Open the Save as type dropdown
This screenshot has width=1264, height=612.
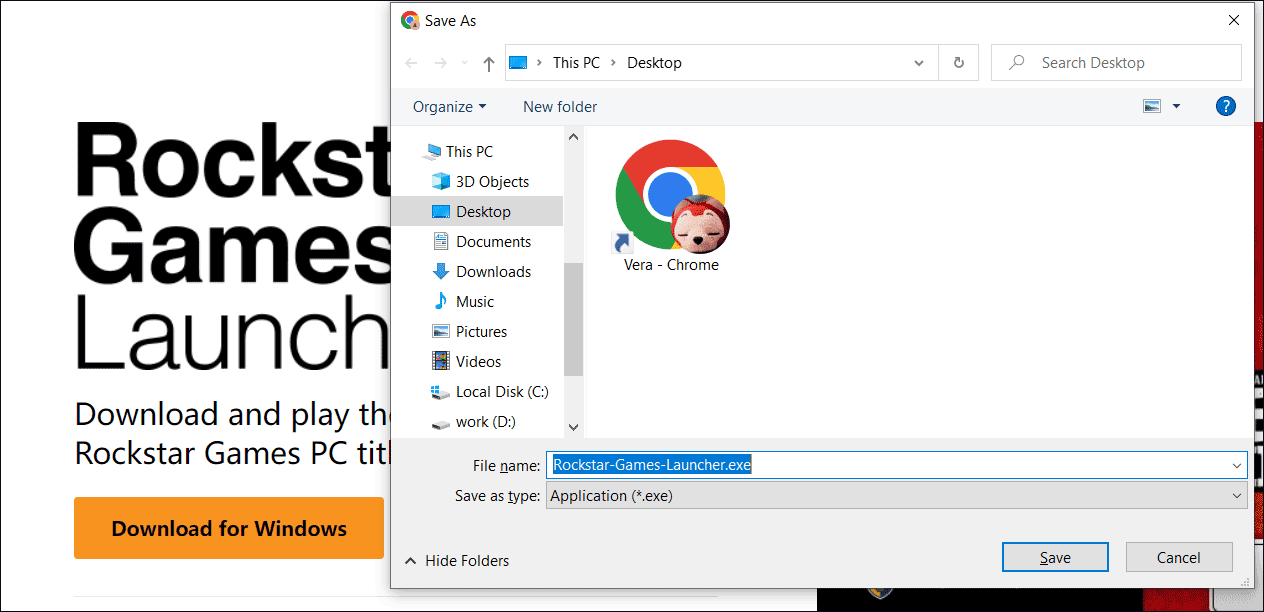click(x=896, y=496)
